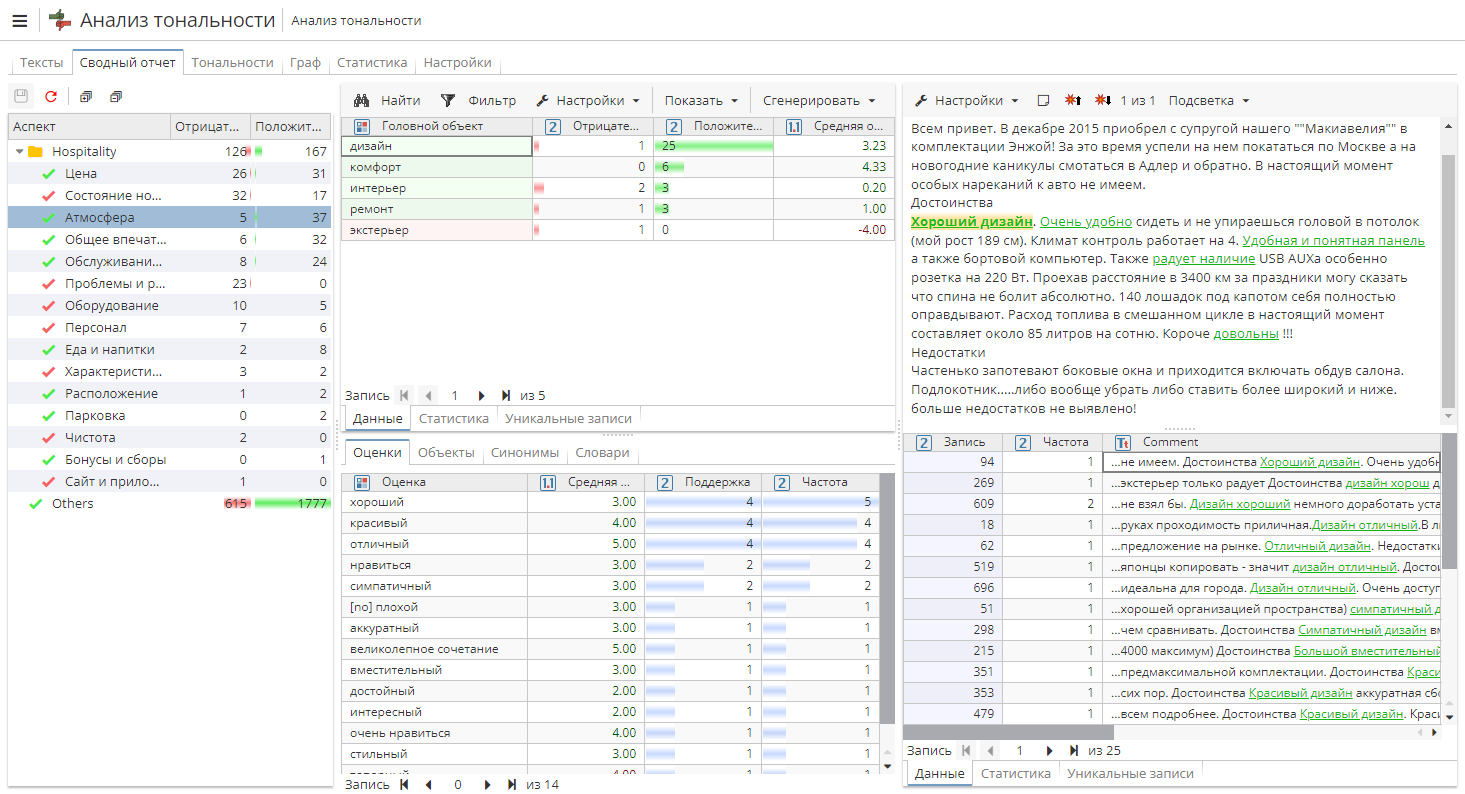Select the комфорт row in the objects table

click(617, 167)
